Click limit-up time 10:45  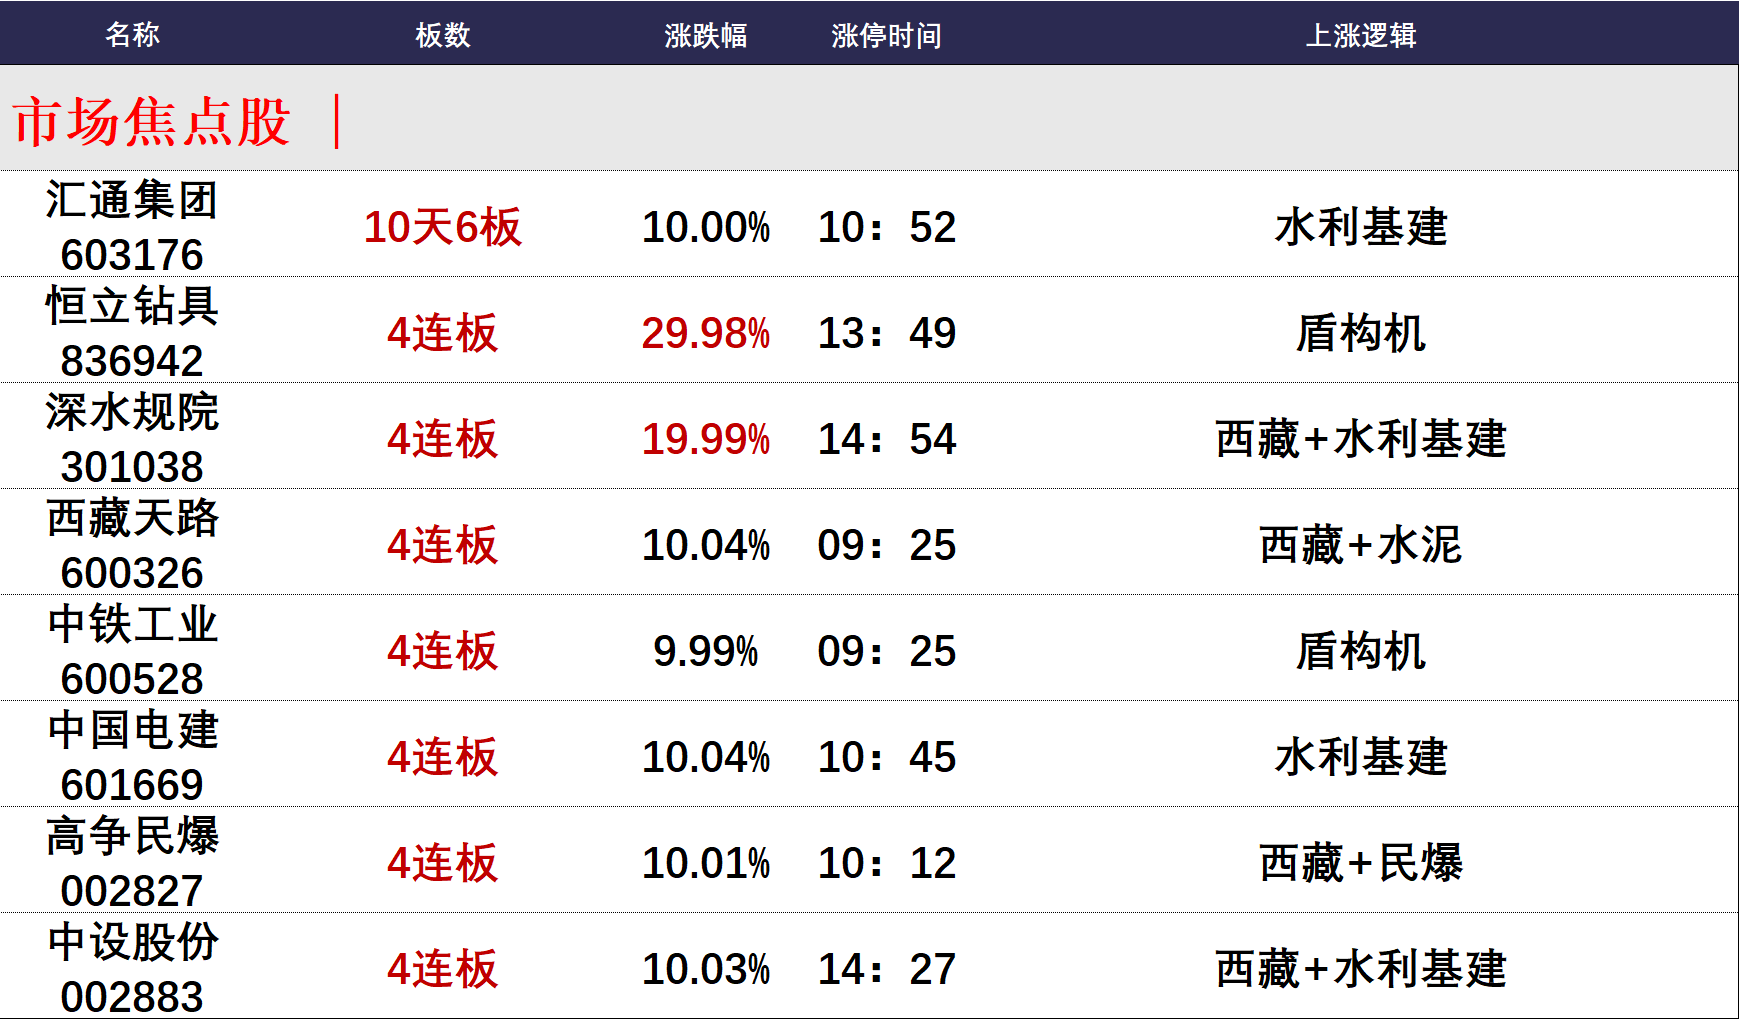[x=887, y=757]
